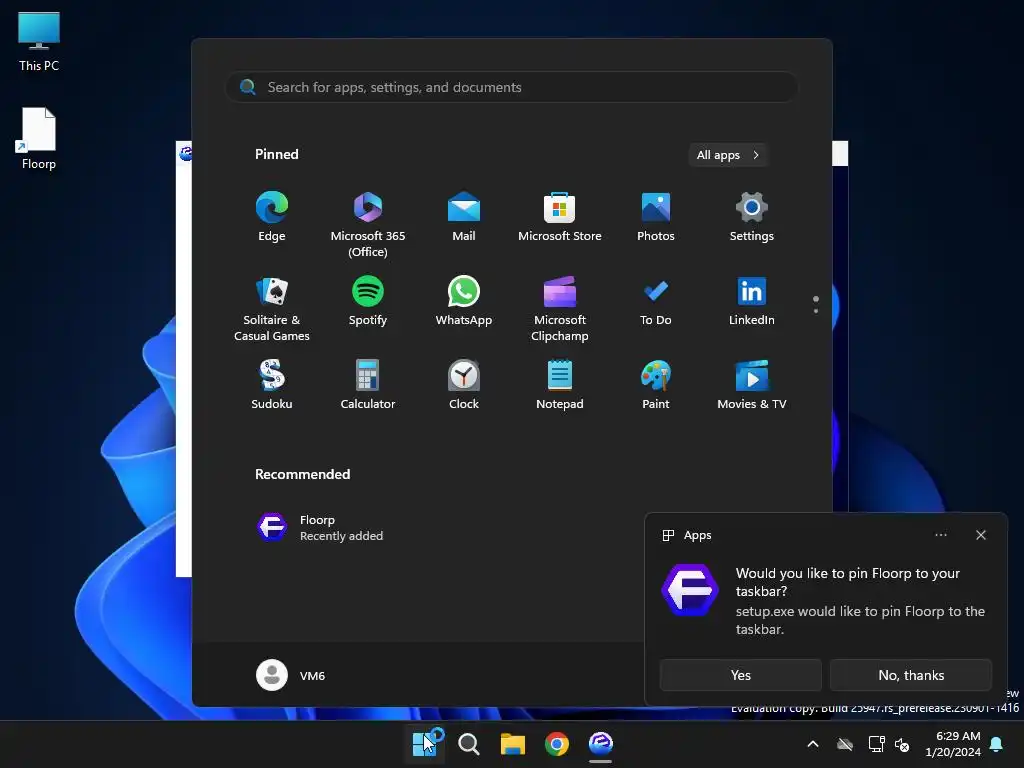Open VM6 user account menu
Viewport: 1024px width, 768px height.
coord(291,675)
